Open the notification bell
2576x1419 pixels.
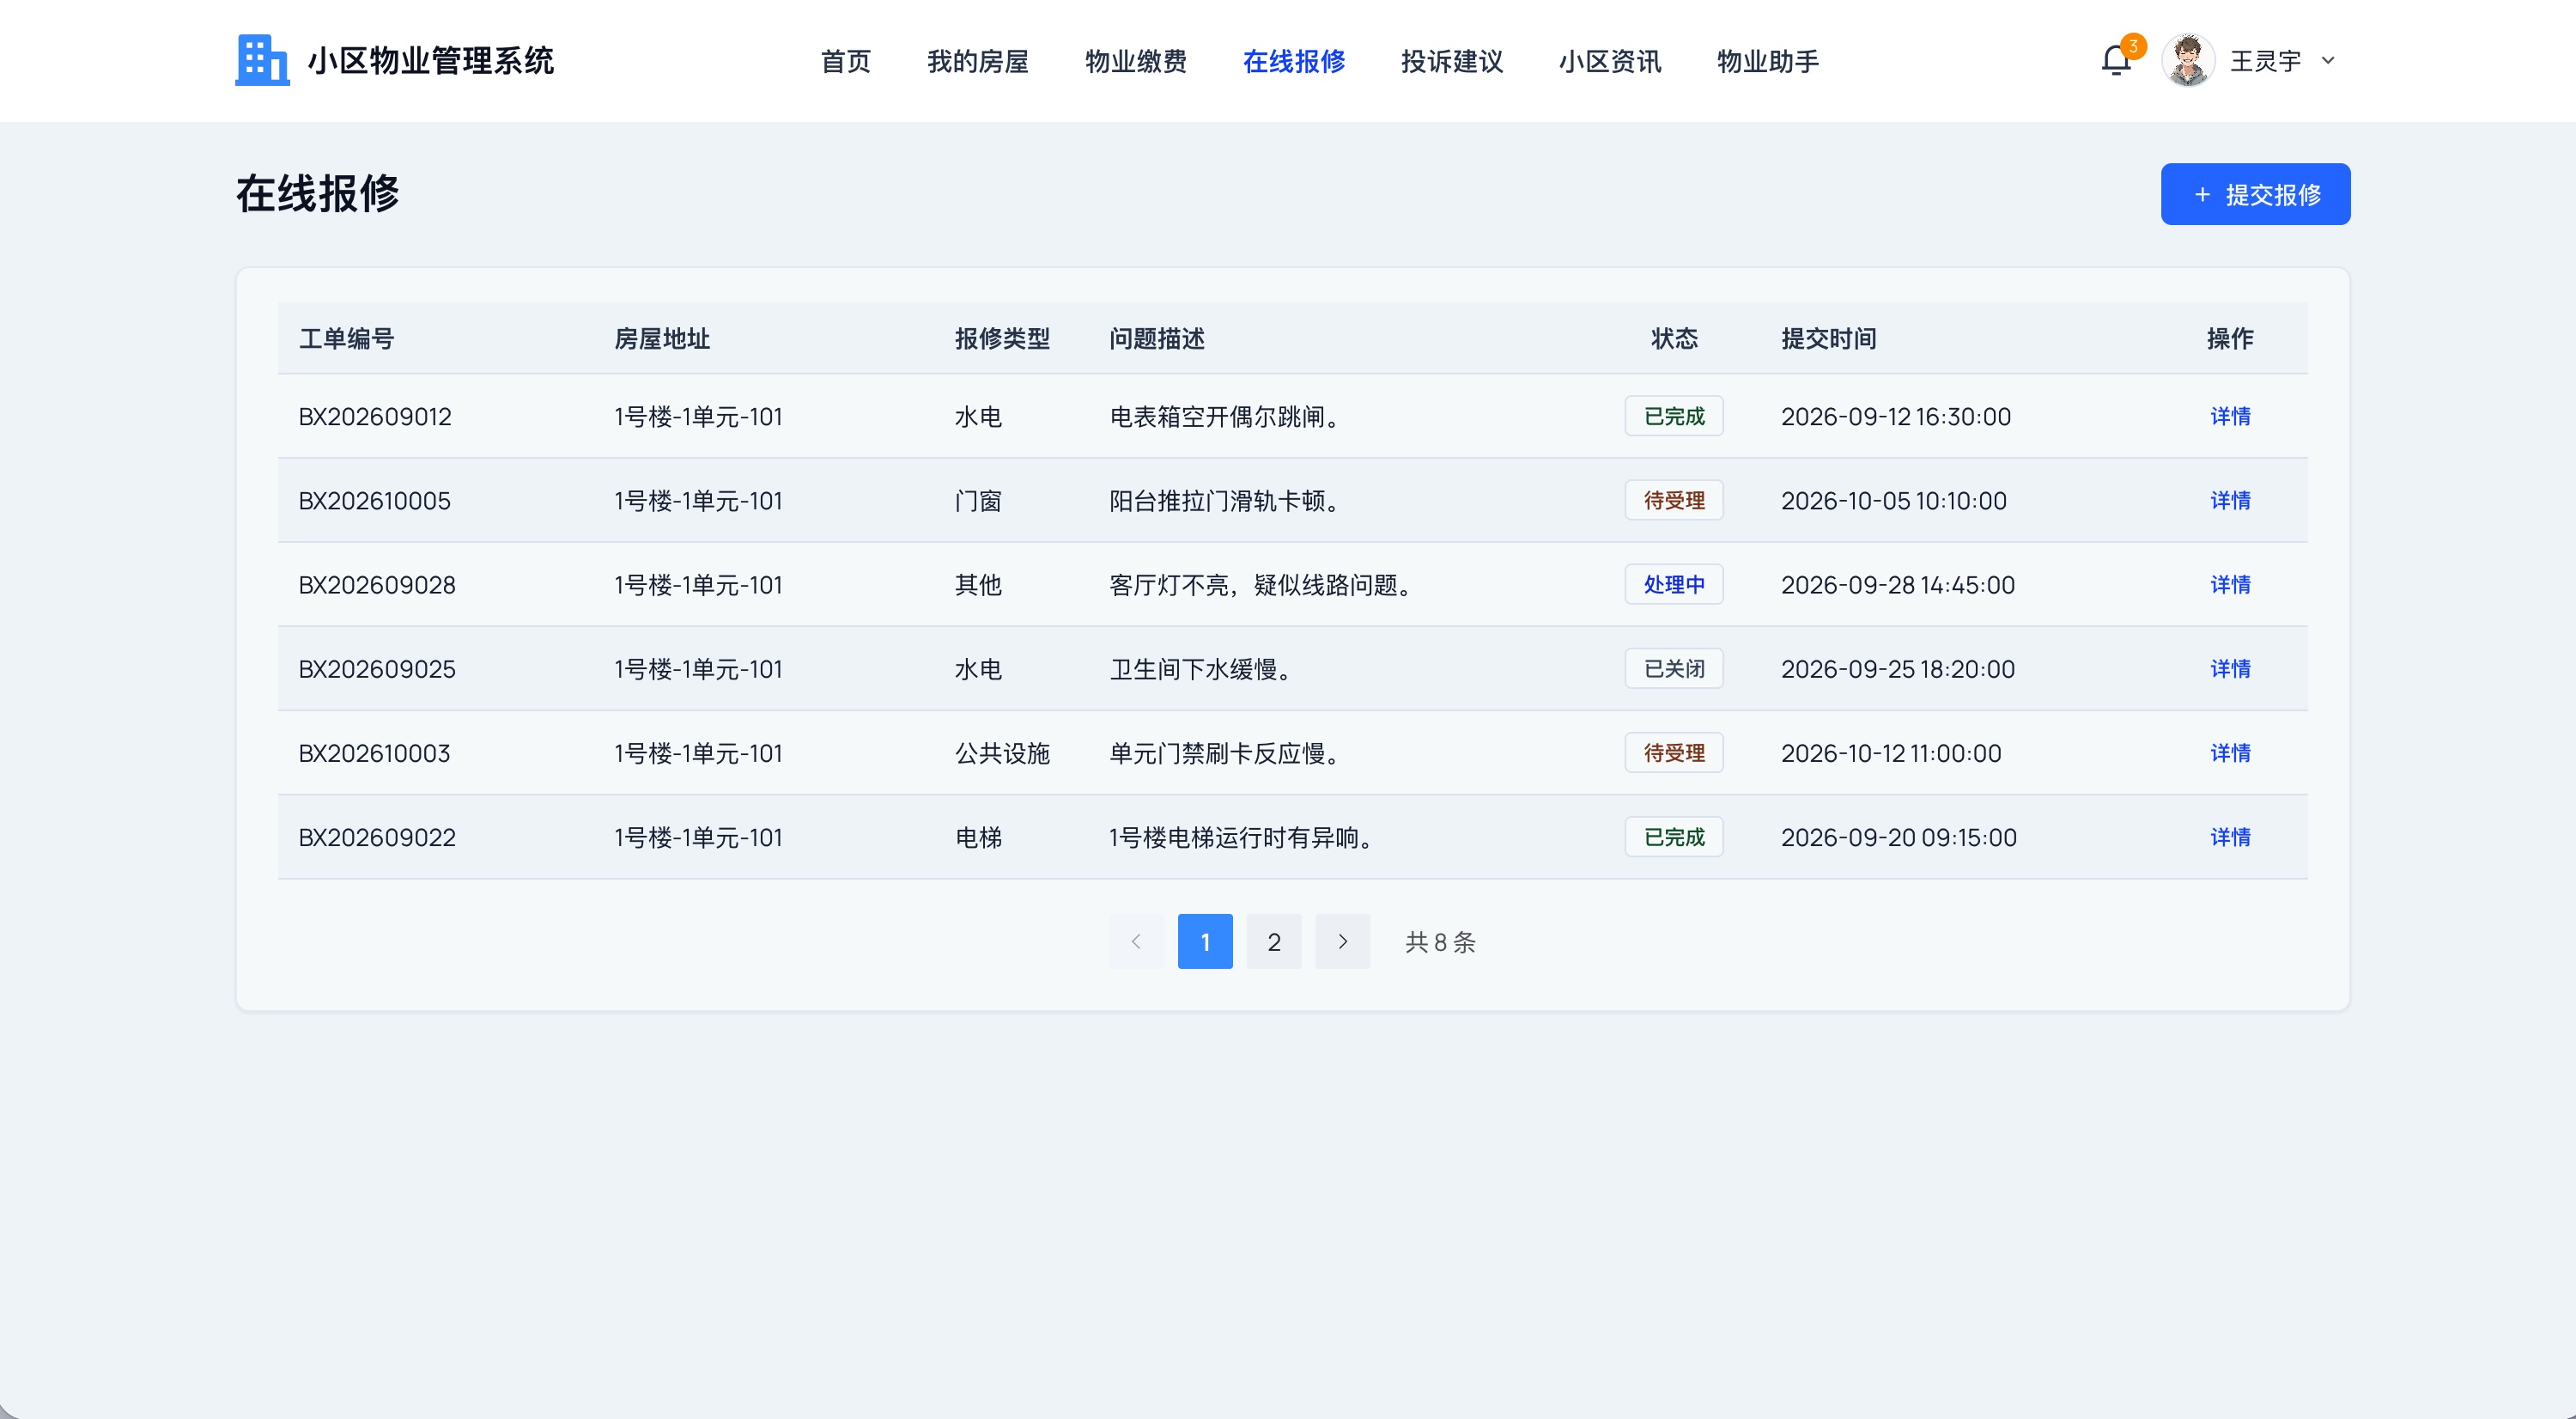(x=2115, y=61)
